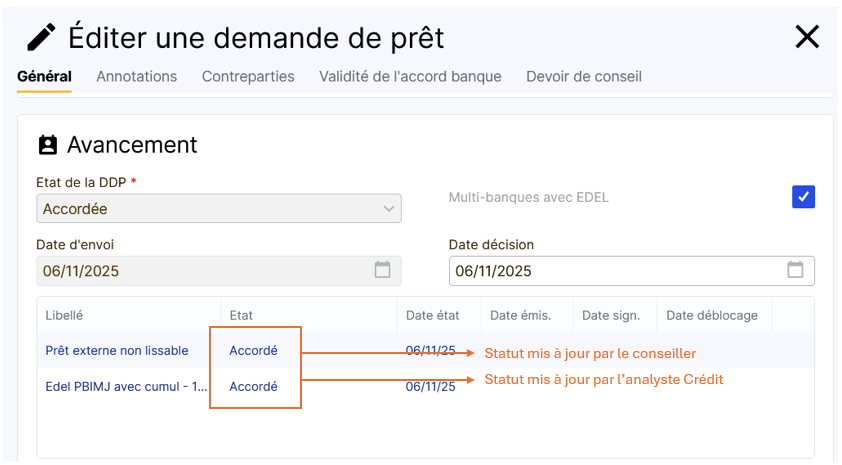Expand the Etat de la DDP dropdown
Screen dimensions: 842x465
tap(389, 209)
